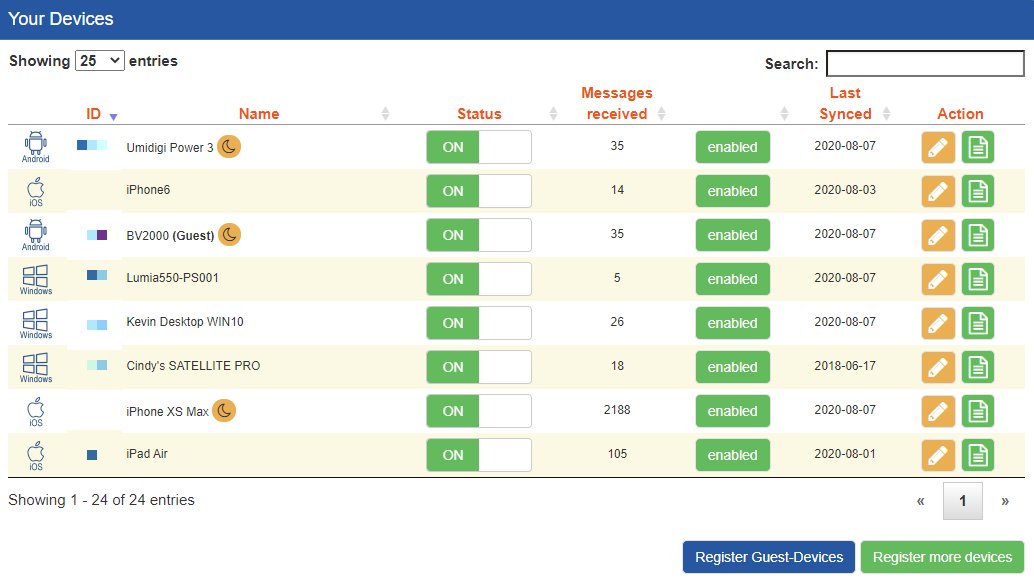
Task: Toggle the ON switch for Umidigi Power 3
Action: coord(478,147)
